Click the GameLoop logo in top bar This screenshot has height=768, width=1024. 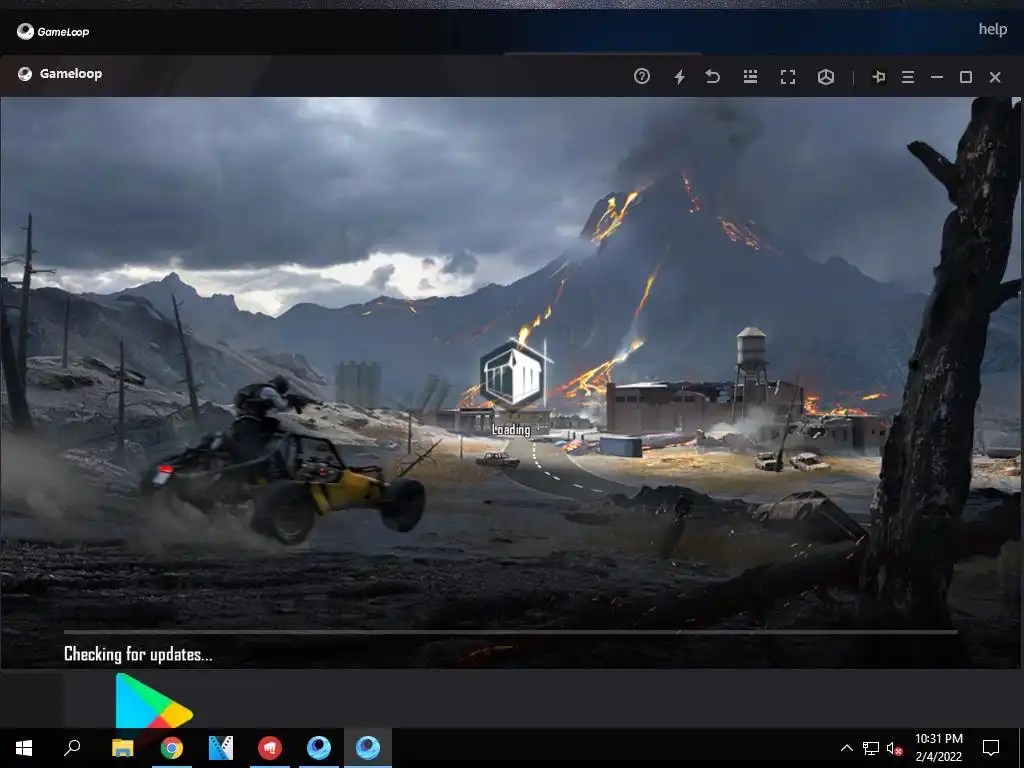coord(53,31)
